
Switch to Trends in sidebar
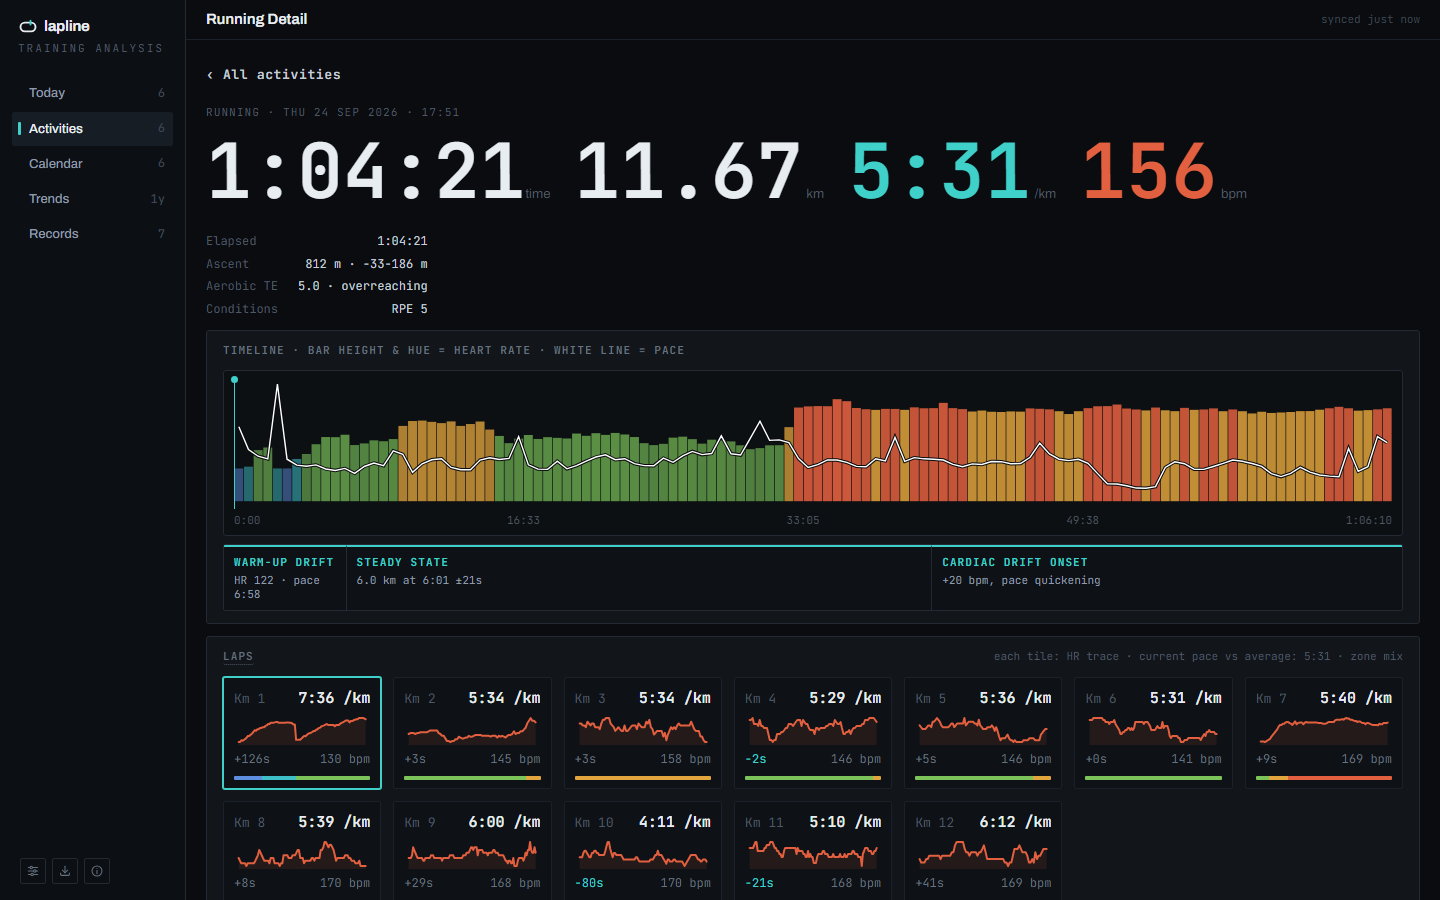point(92,198)
